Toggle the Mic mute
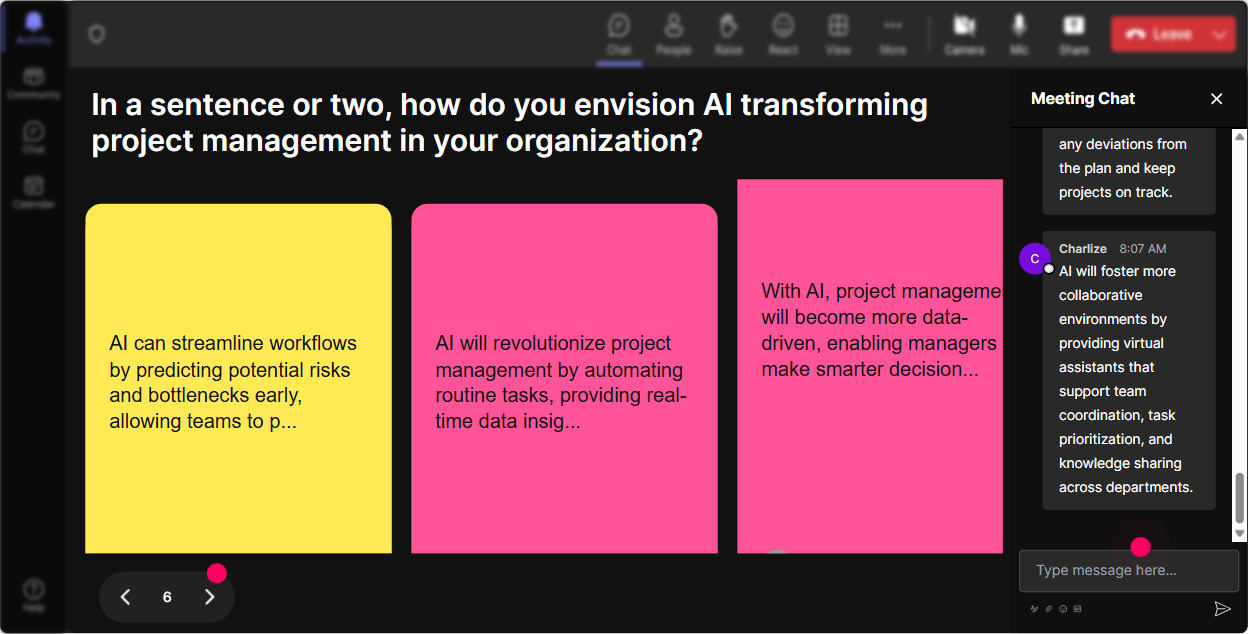Screen dimensions: 1248x634 pos(1019,33)
